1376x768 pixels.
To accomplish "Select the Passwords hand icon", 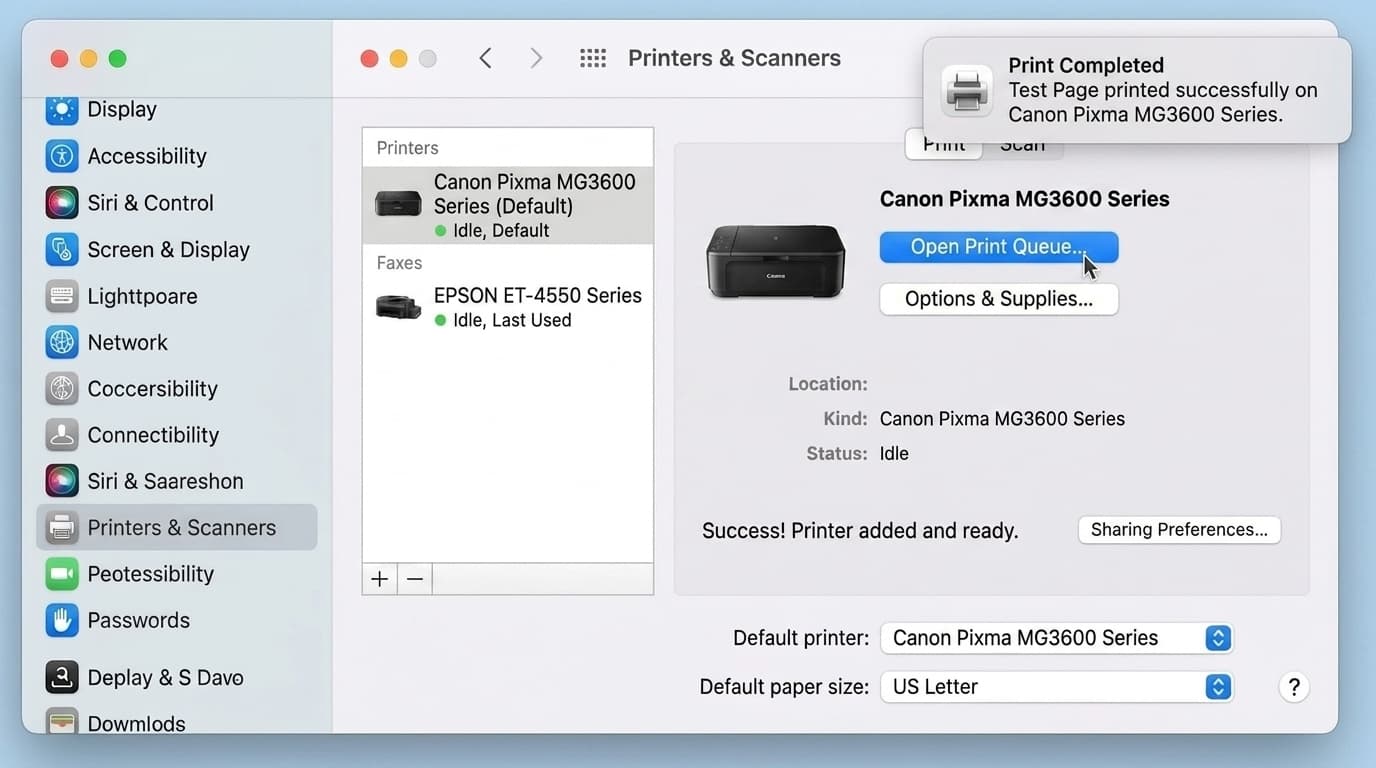I will (x=62, y=620).
